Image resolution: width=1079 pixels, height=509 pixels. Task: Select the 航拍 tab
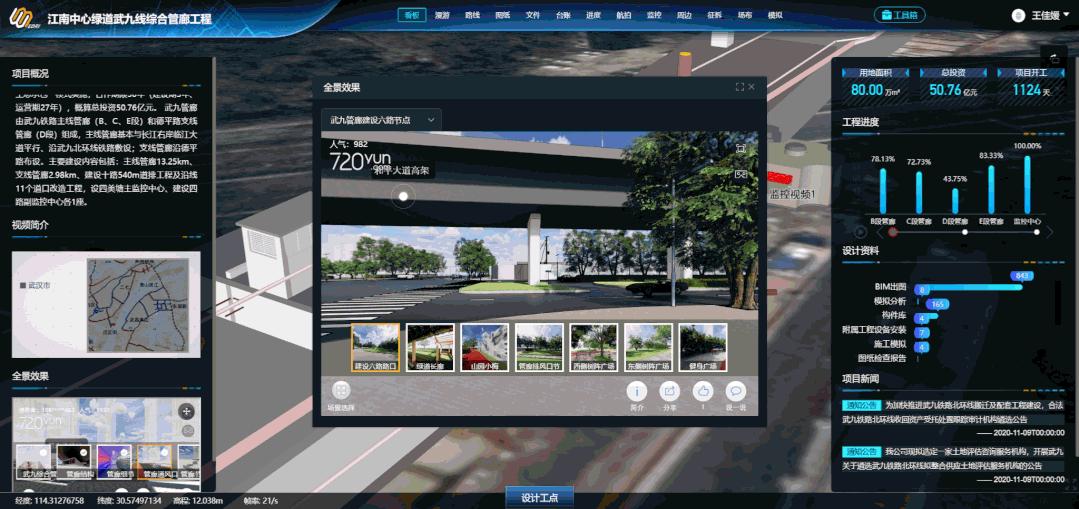(623, 15)
